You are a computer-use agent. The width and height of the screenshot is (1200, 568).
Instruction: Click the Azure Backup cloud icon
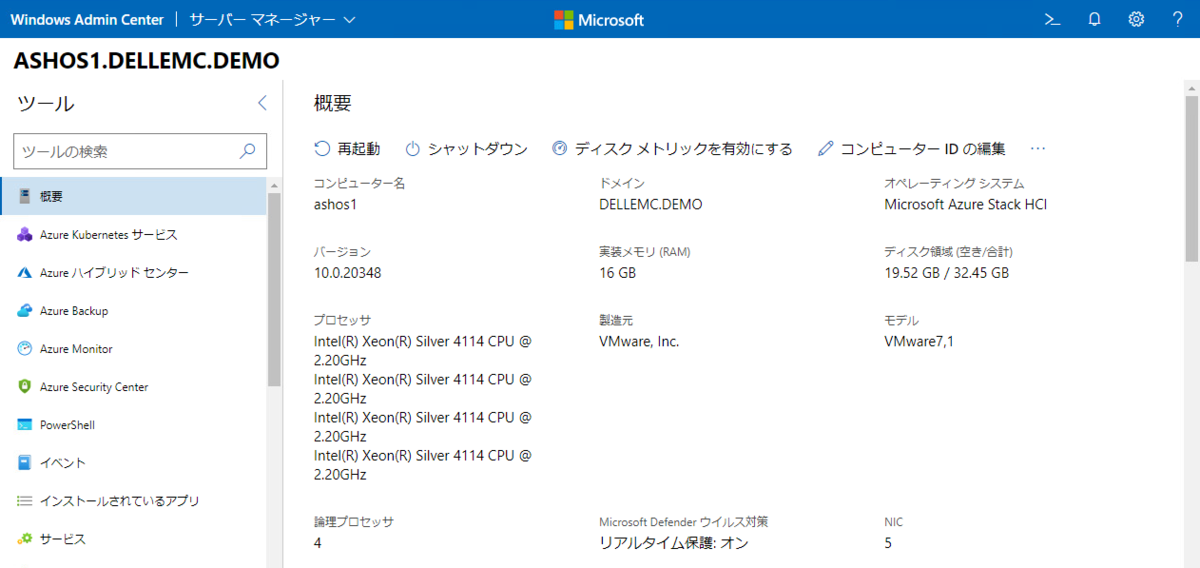point(25,310)
